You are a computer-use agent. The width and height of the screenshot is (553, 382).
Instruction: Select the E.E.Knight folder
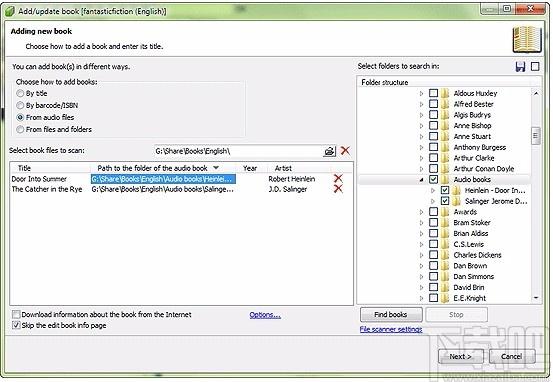(469, 298)
